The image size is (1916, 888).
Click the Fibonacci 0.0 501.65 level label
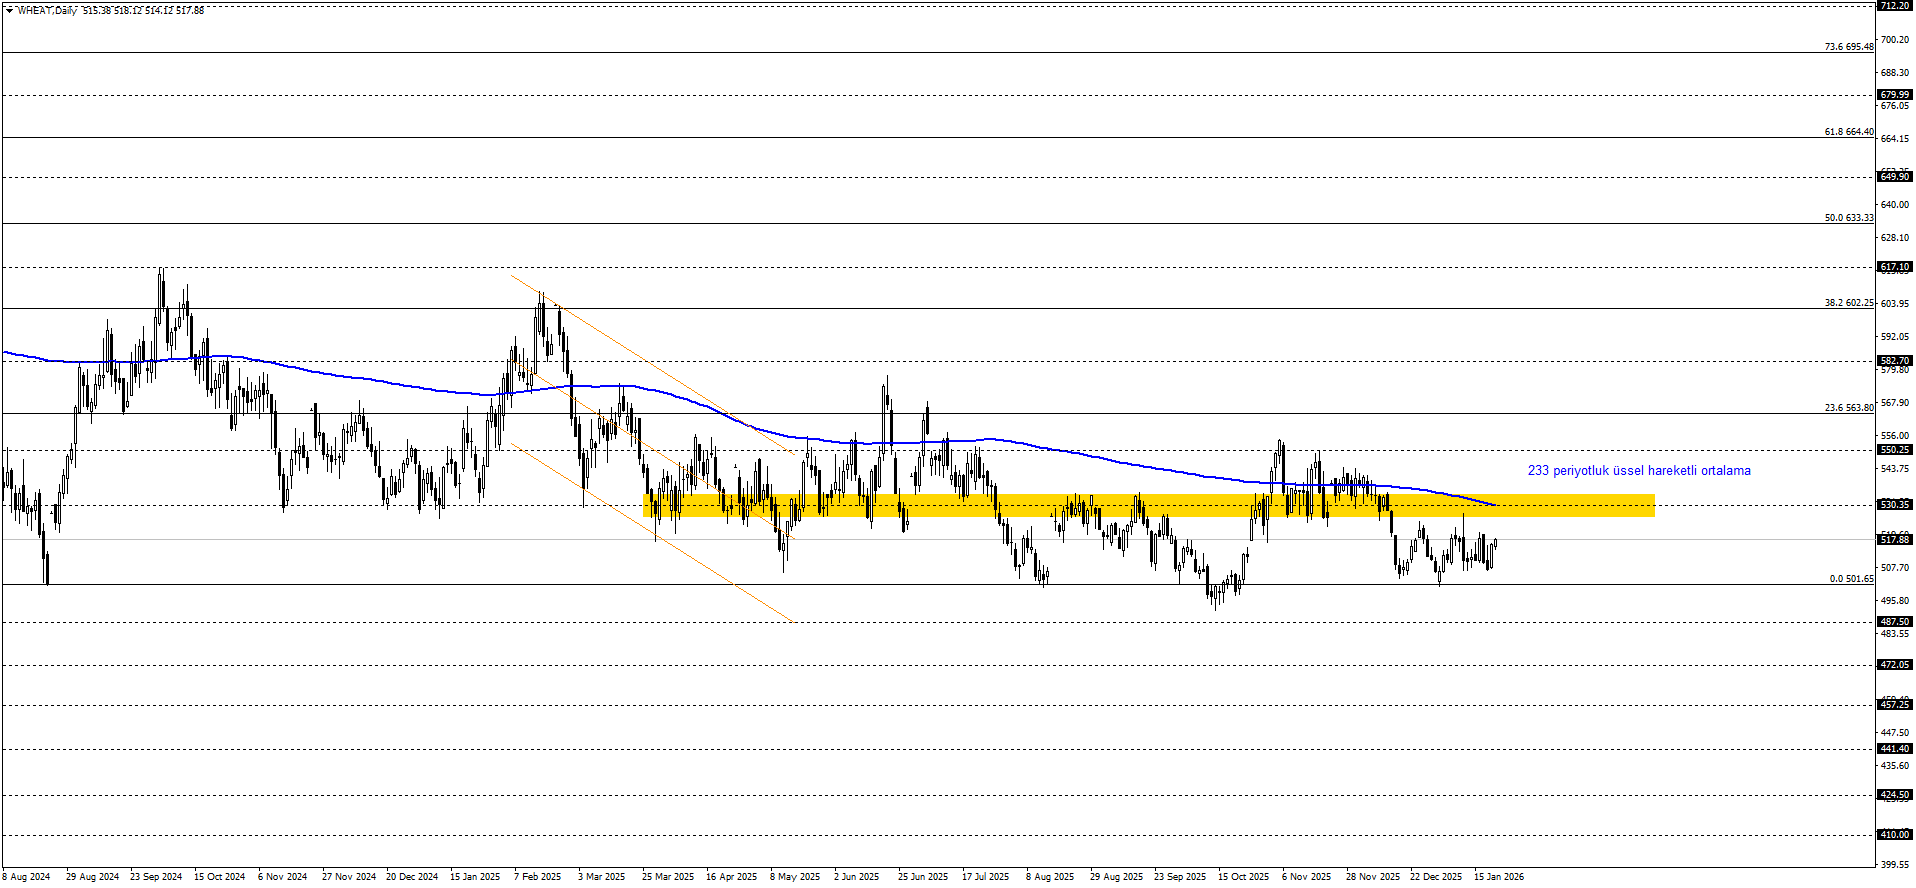pos(1851,579)
